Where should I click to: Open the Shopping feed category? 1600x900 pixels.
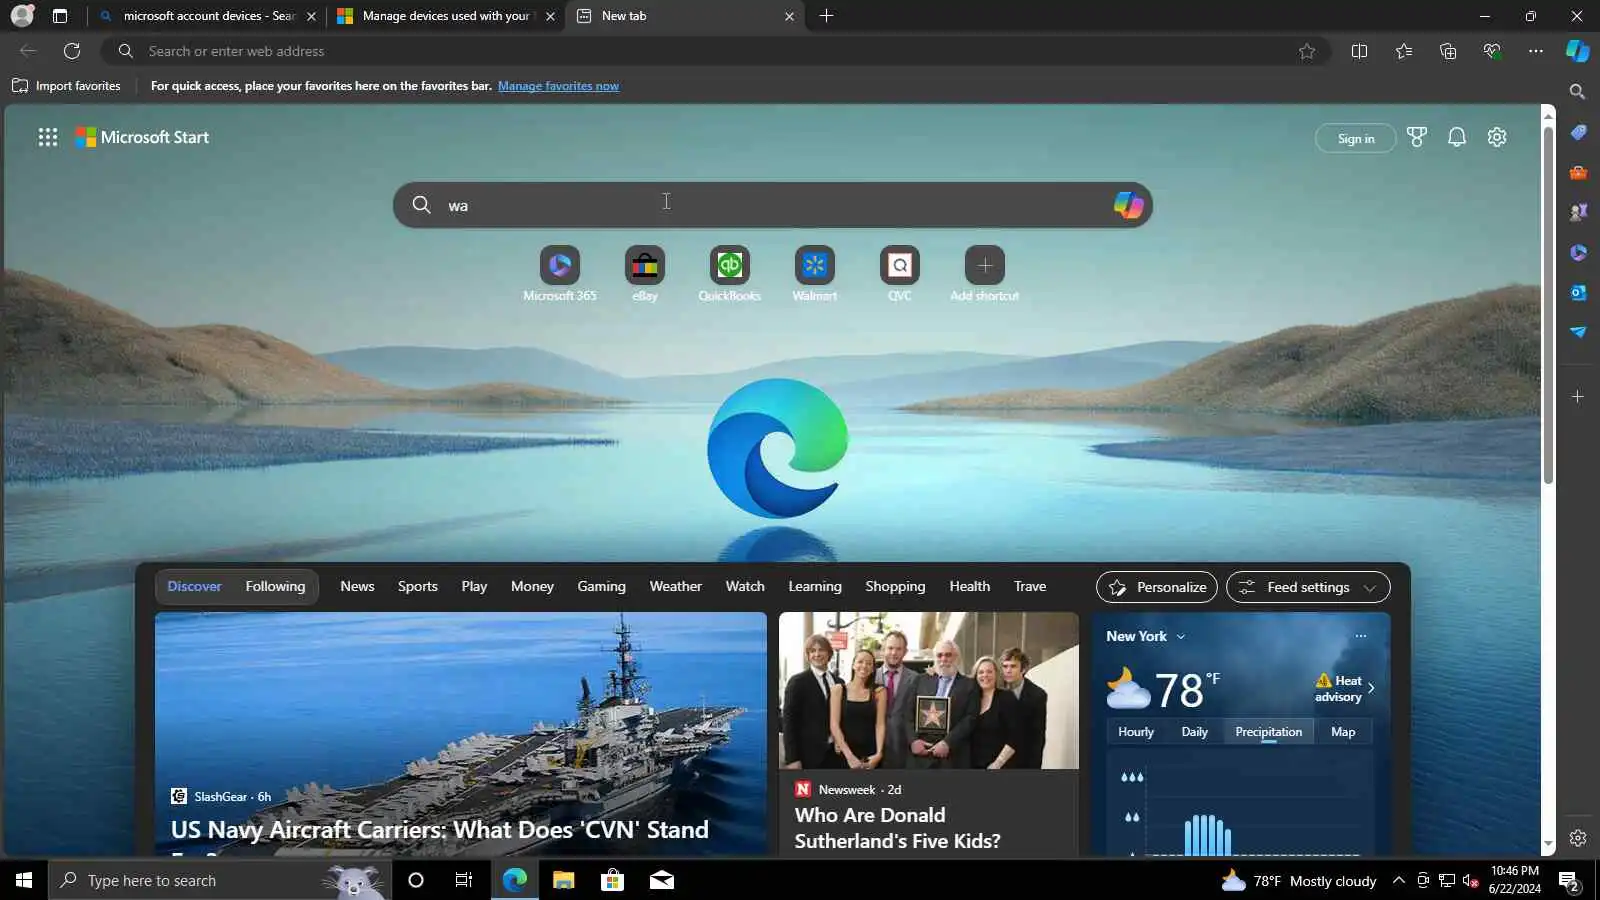tap(895, 587)
